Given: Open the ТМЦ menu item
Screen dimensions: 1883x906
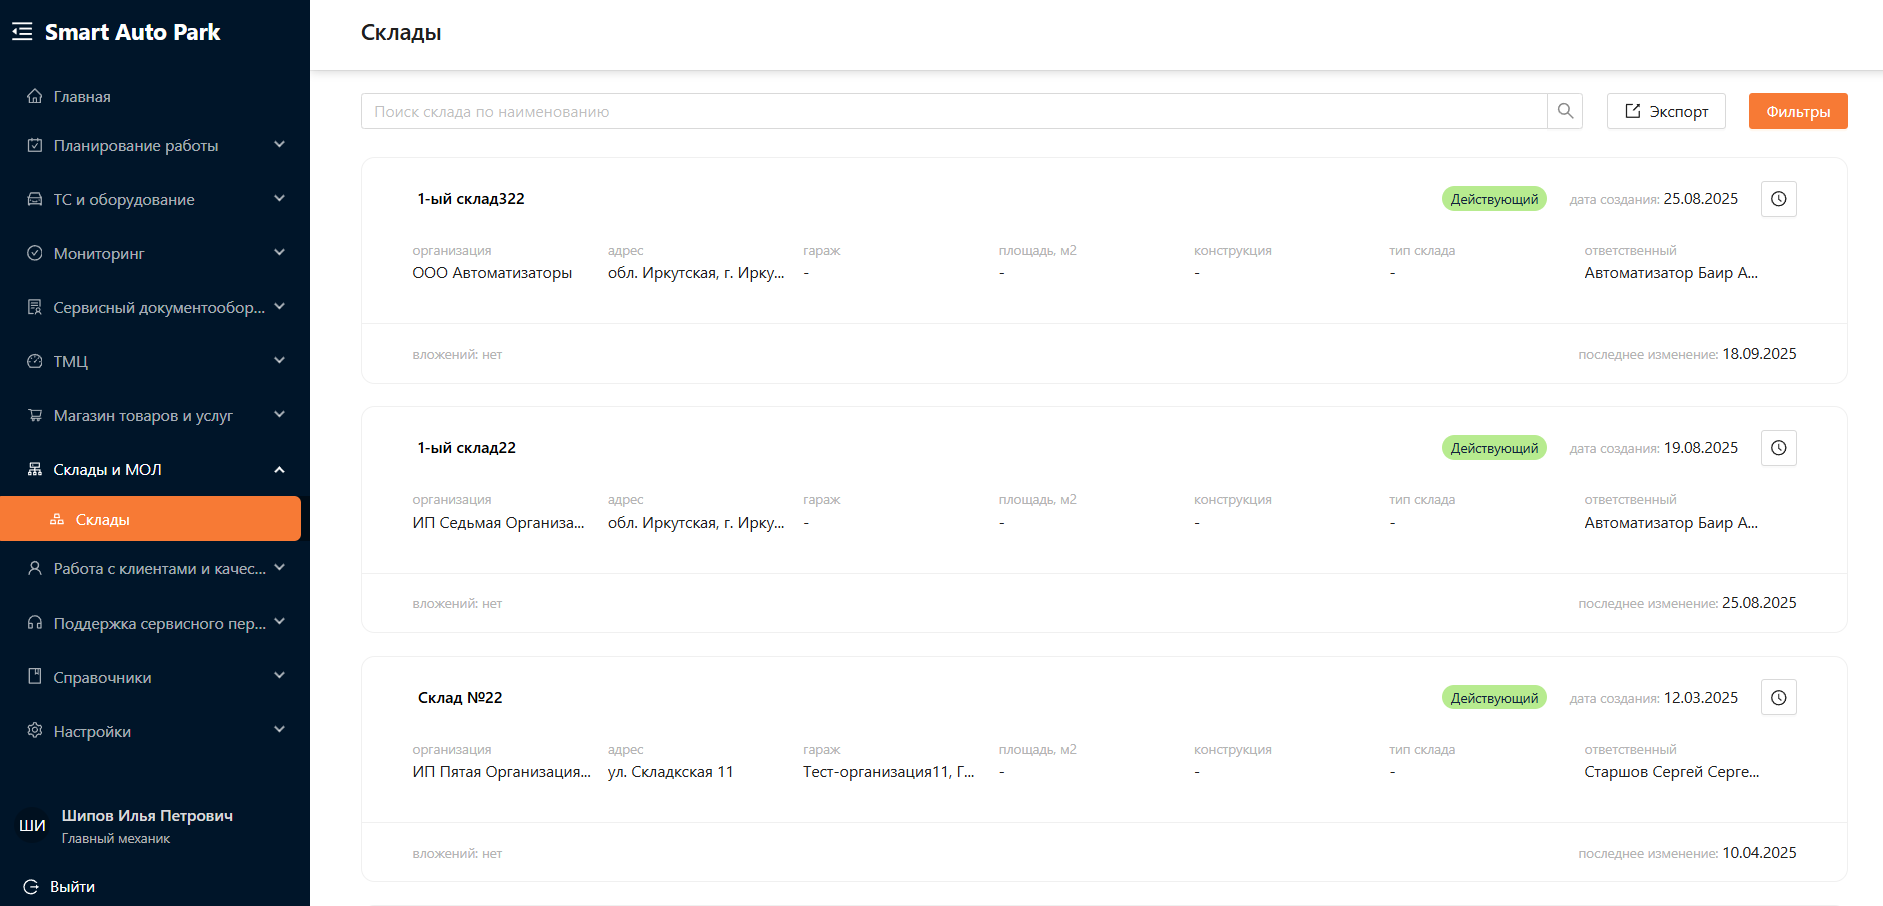Looking at the screenshot, I should pos(71,361).
